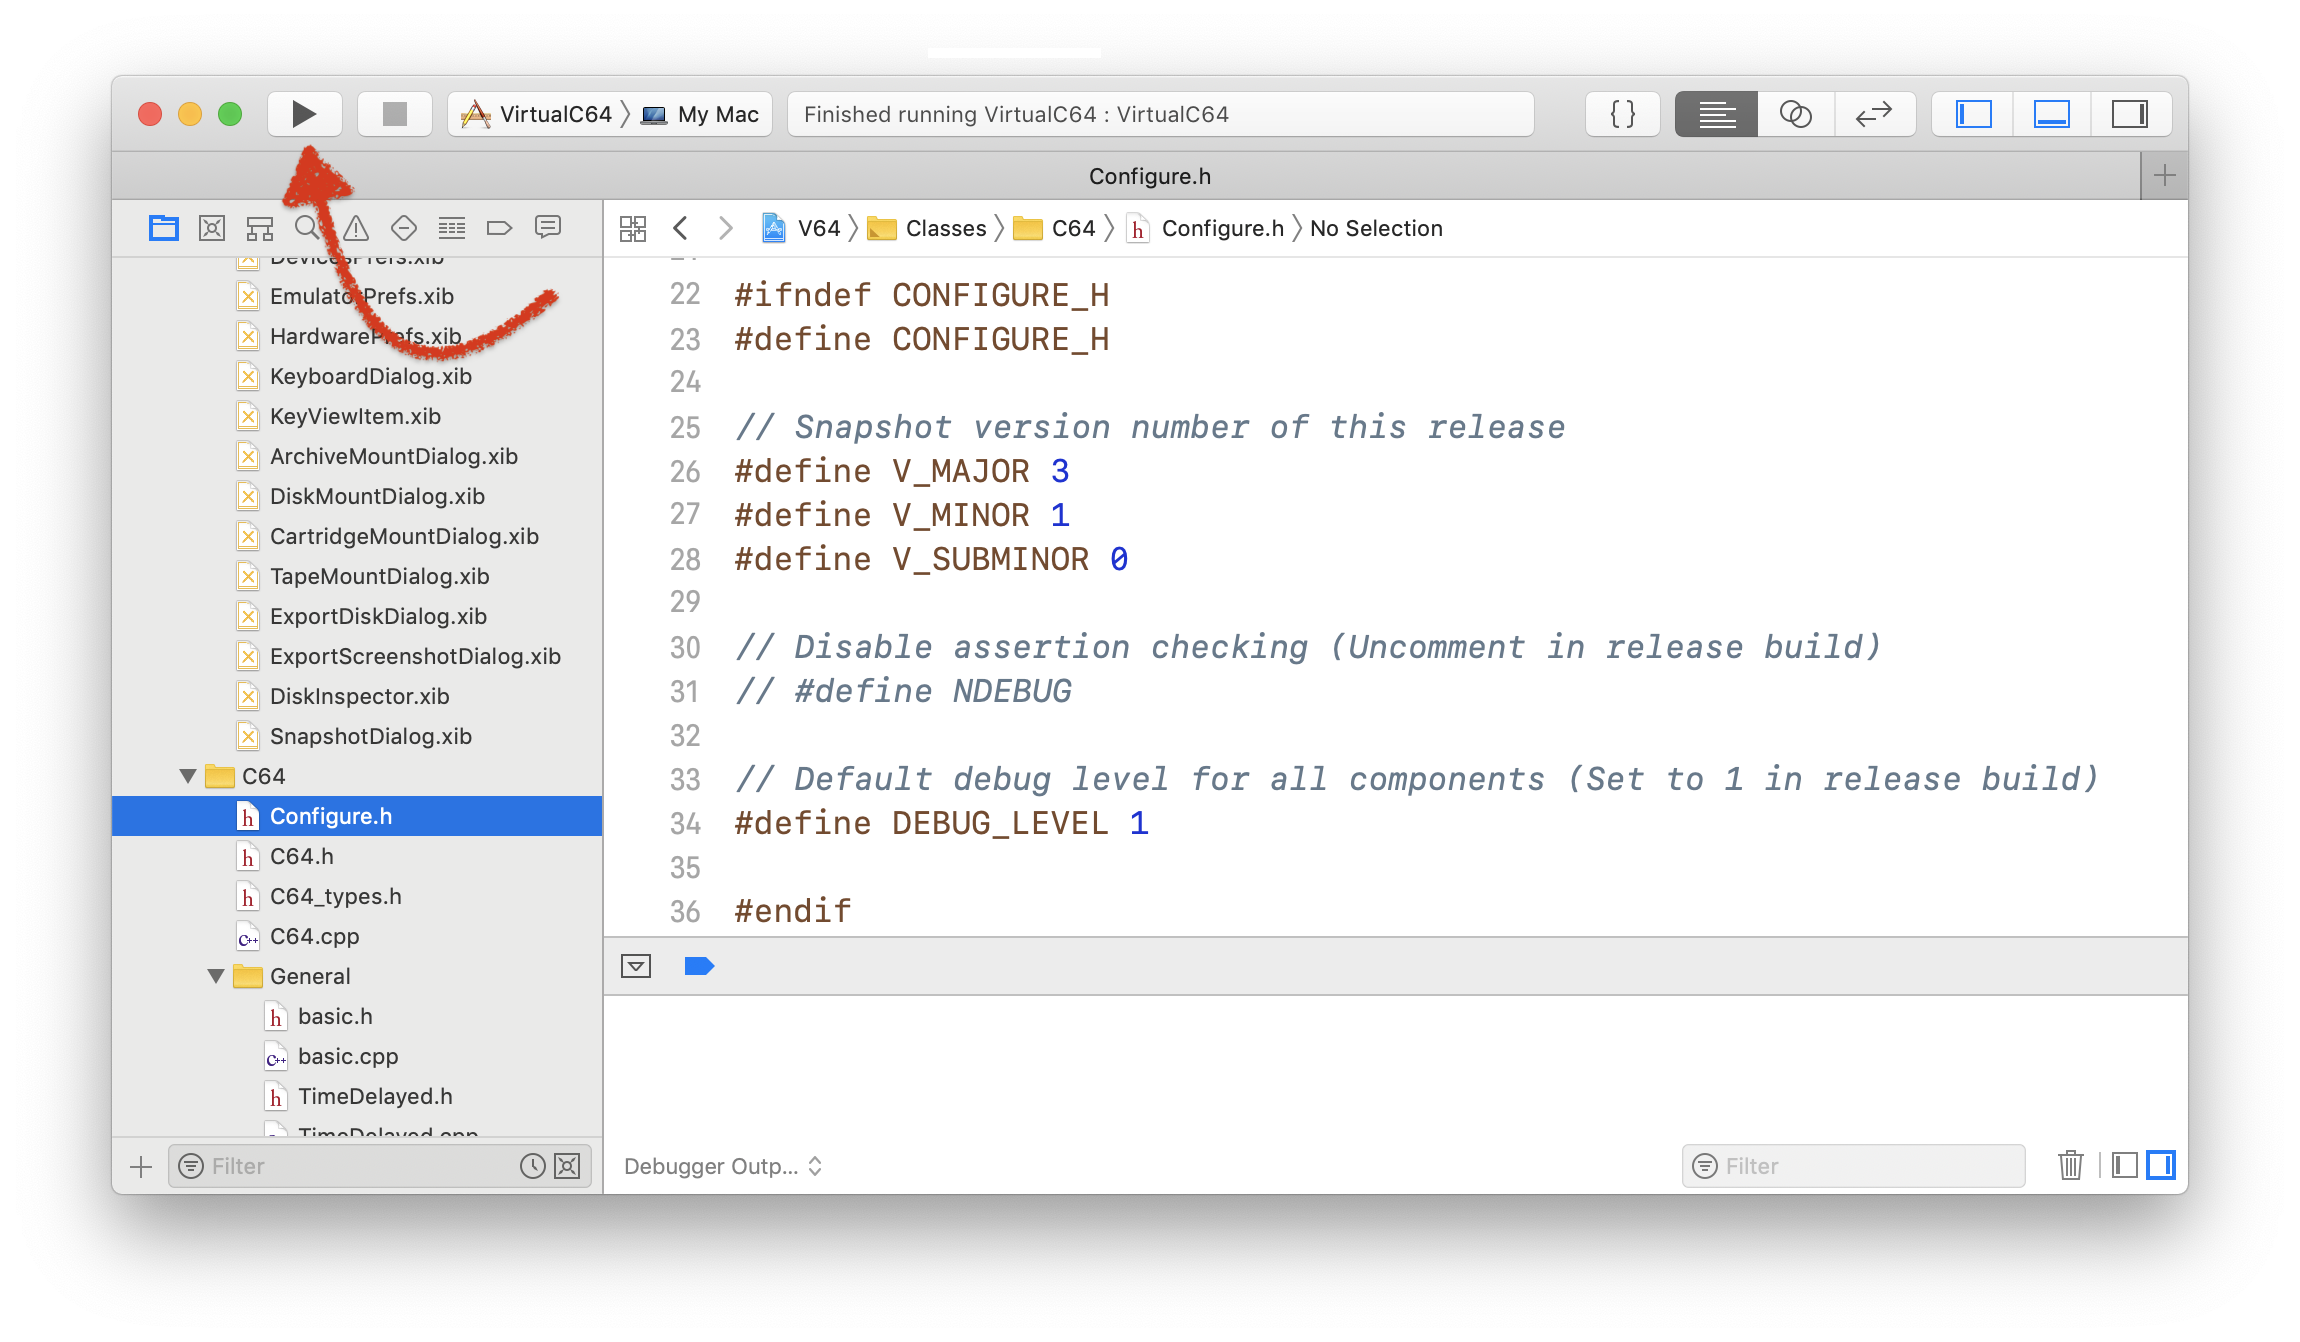Add a new file with plus button
2300x1342 pixels.
[x=141, y=1166]
